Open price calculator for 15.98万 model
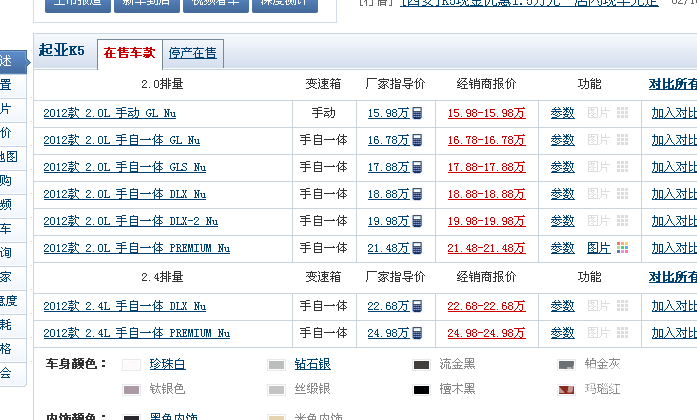697x420 pixels. [417, 113]
